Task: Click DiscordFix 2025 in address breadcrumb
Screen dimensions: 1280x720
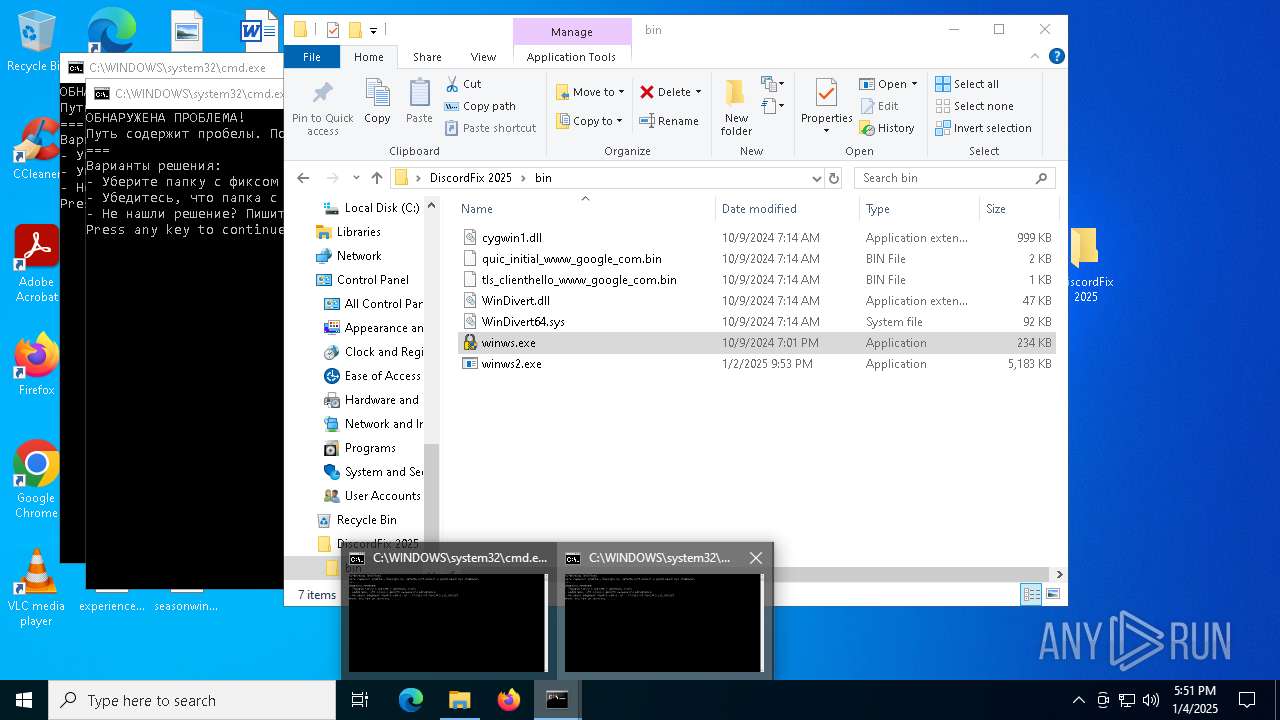Action: (470, 178)
